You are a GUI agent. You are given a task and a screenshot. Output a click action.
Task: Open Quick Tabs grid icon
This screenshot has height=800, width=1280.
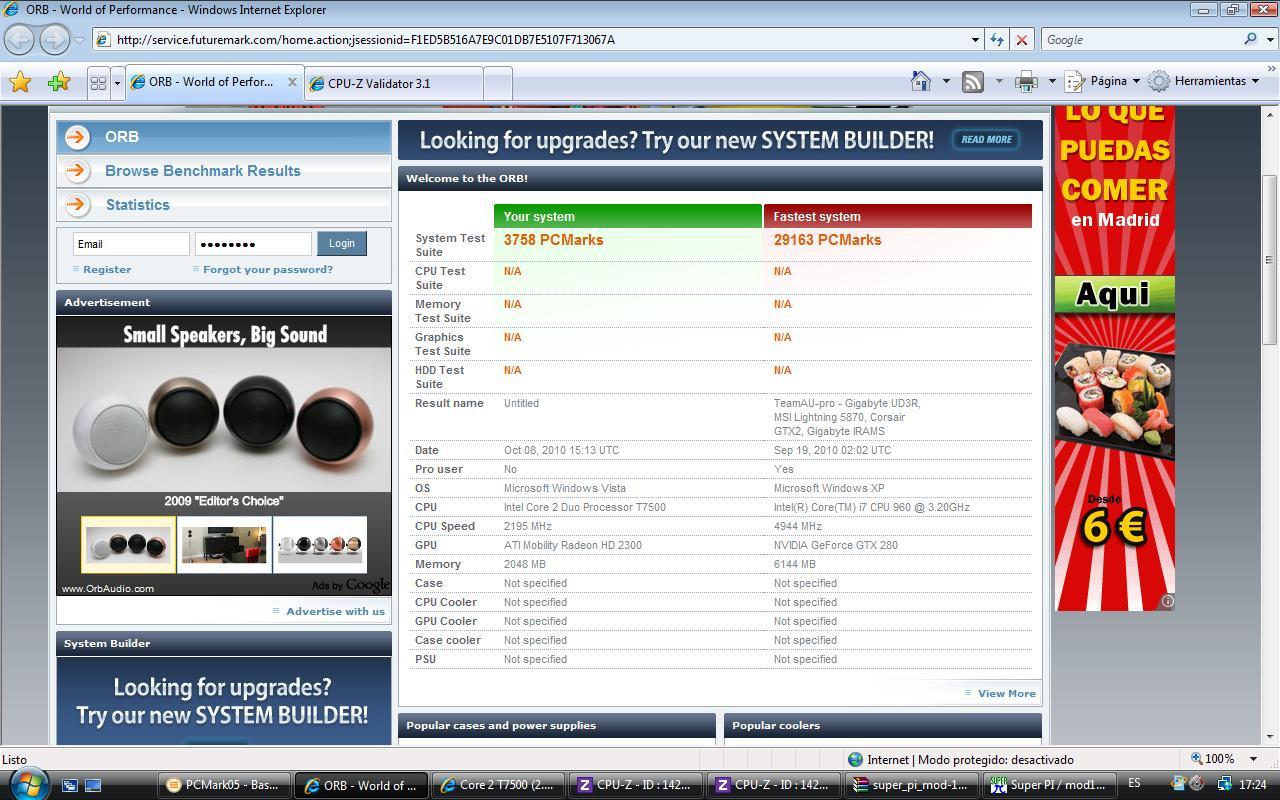pos(98,83)
